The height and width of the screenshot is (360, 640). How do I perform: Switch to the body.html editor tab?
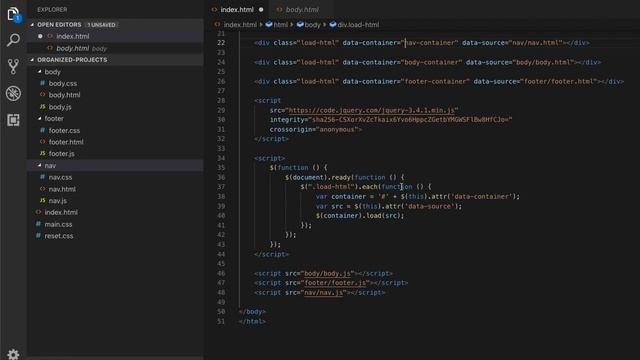tap(302, 9)
